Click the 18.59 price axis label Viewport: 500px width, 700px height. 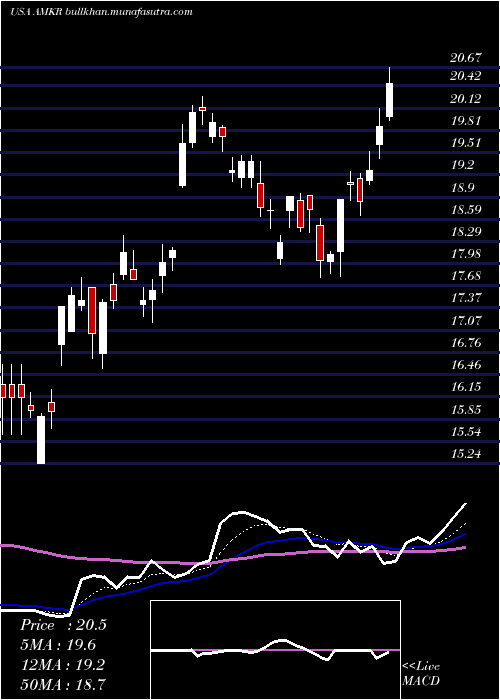(x=466, y=209)
